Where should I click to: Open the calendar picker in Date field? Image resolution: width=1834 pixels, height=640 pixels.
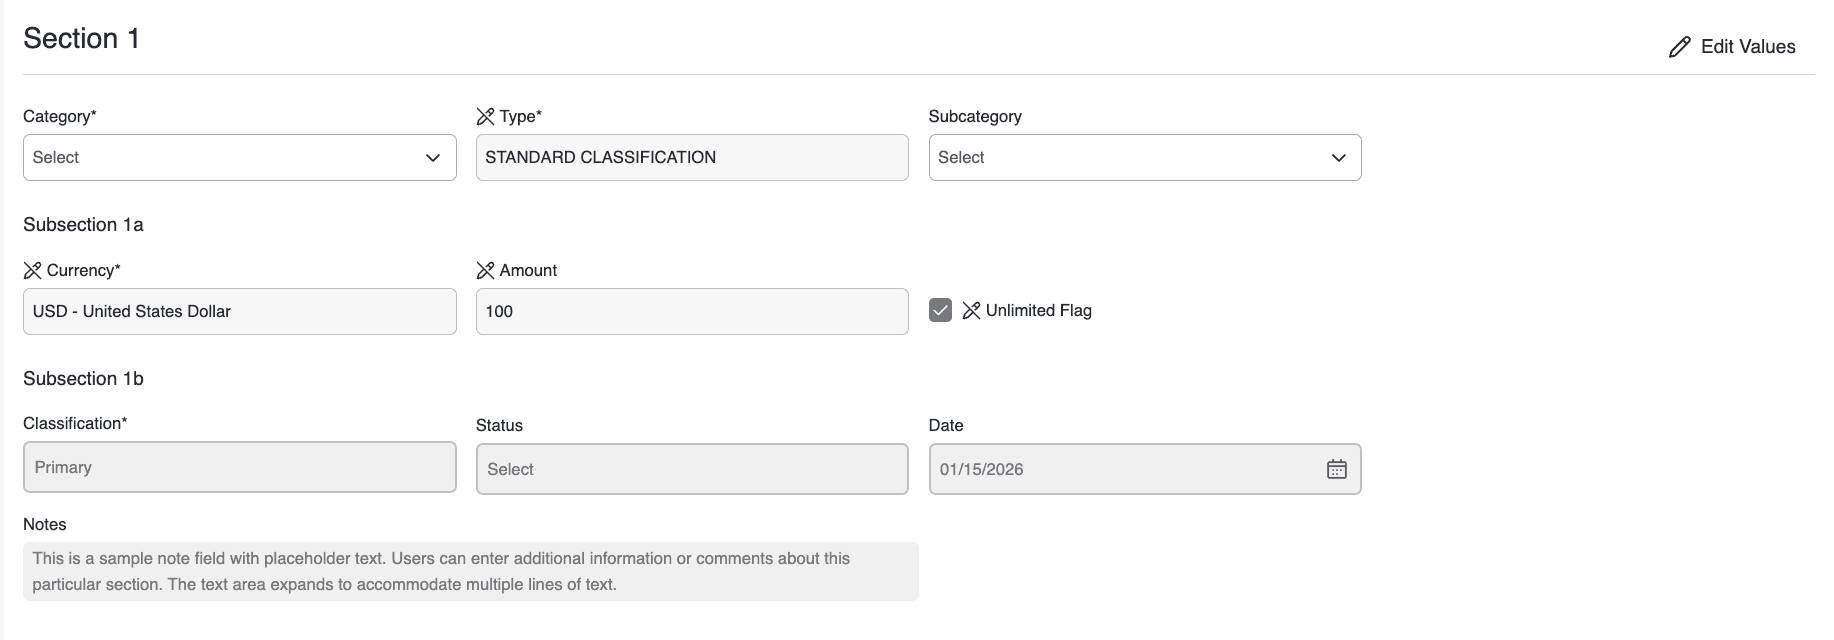pyautogui.click(x=1336, y=469)
